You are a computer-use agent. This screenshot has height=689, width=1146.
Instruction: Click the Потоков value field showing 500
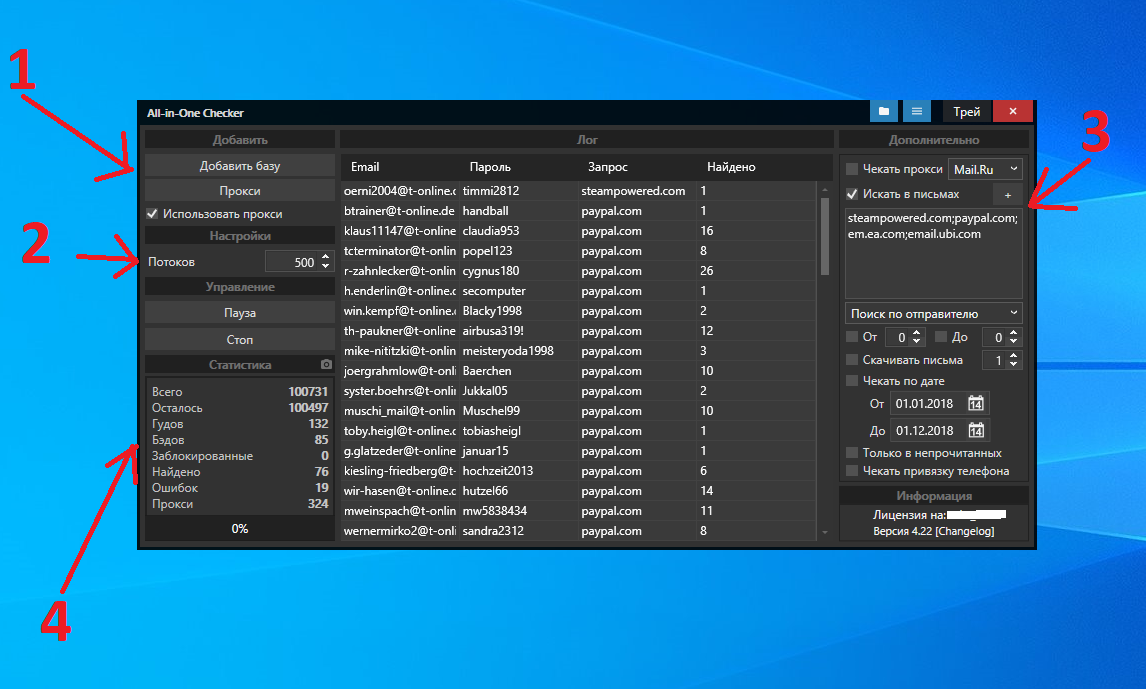coord(292,262)
